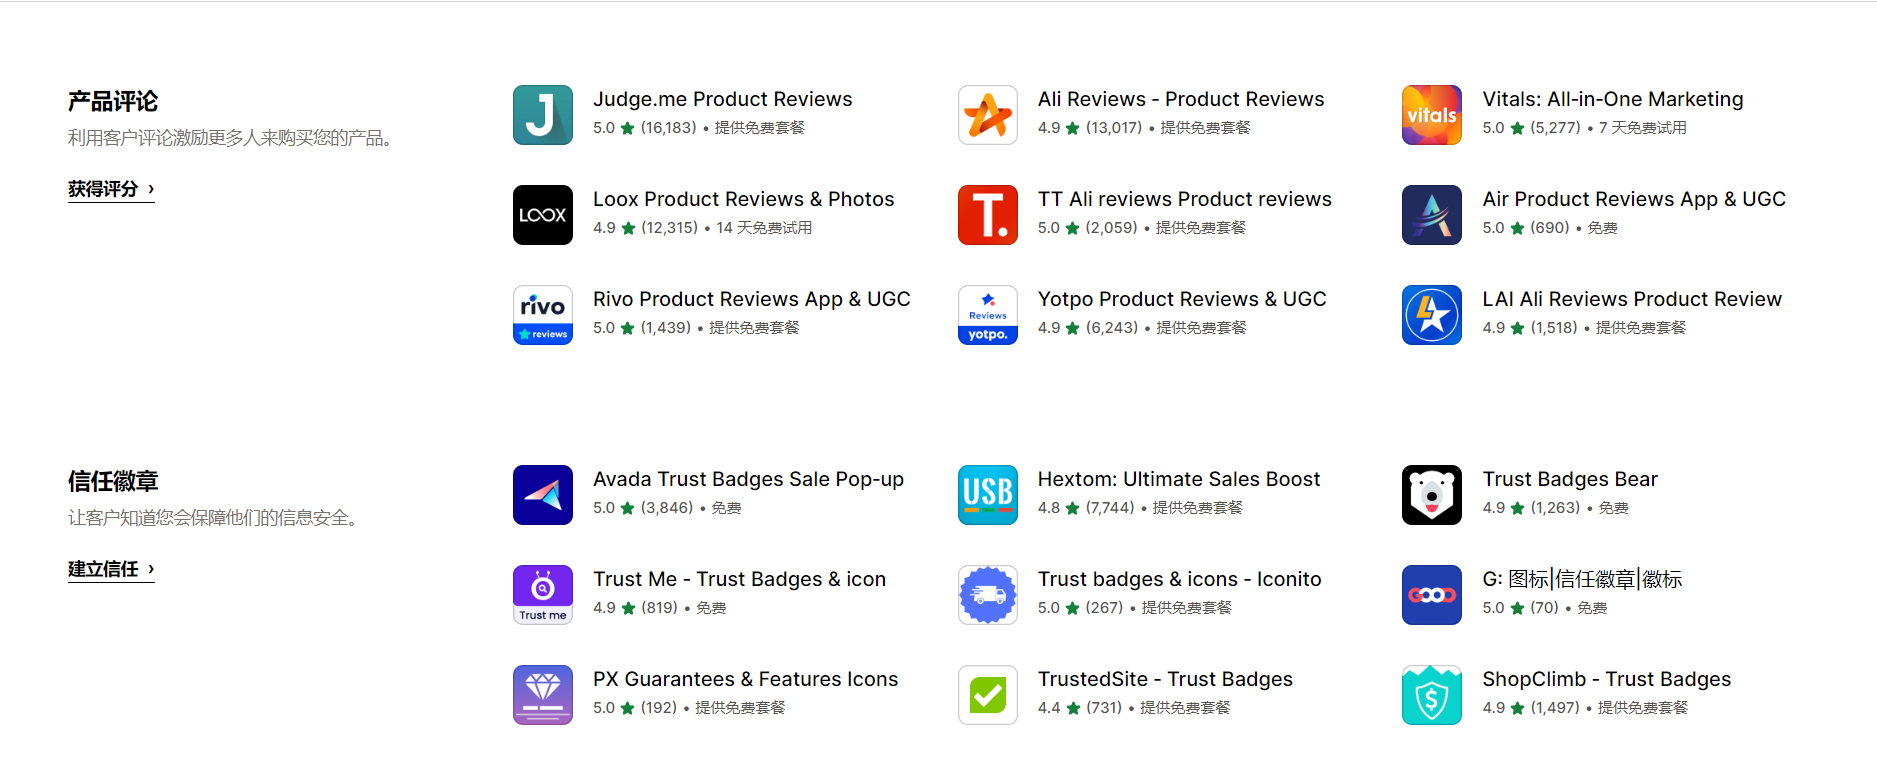This screenshot has height=777, width=1877.
Task: Open the Ali Reviews star icon
Action: [x=988, y=115]
